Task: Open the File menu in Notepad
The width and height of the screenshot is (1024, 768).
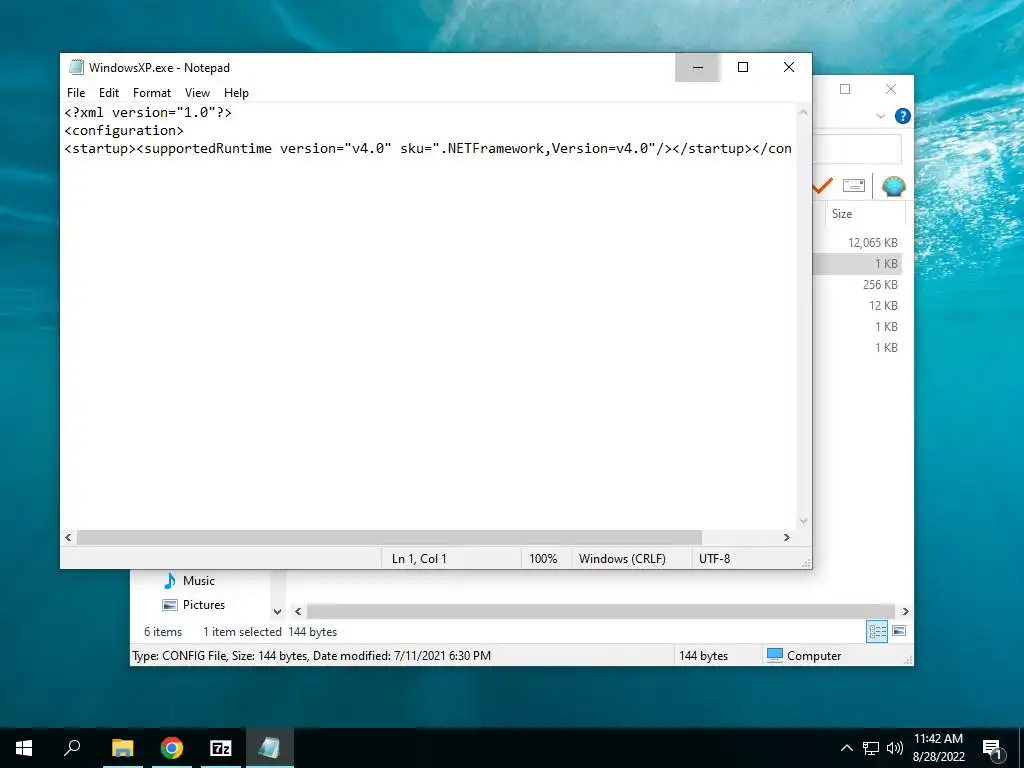Action: pyautogui.click(x=76, y=93)
